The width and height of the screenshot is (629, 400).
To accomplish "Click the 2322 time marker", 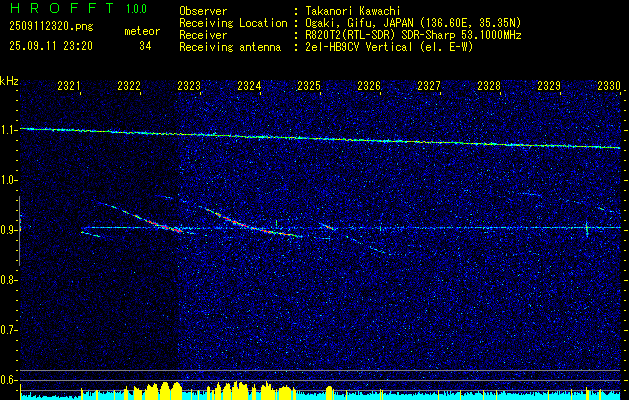I will coord(129,86).
